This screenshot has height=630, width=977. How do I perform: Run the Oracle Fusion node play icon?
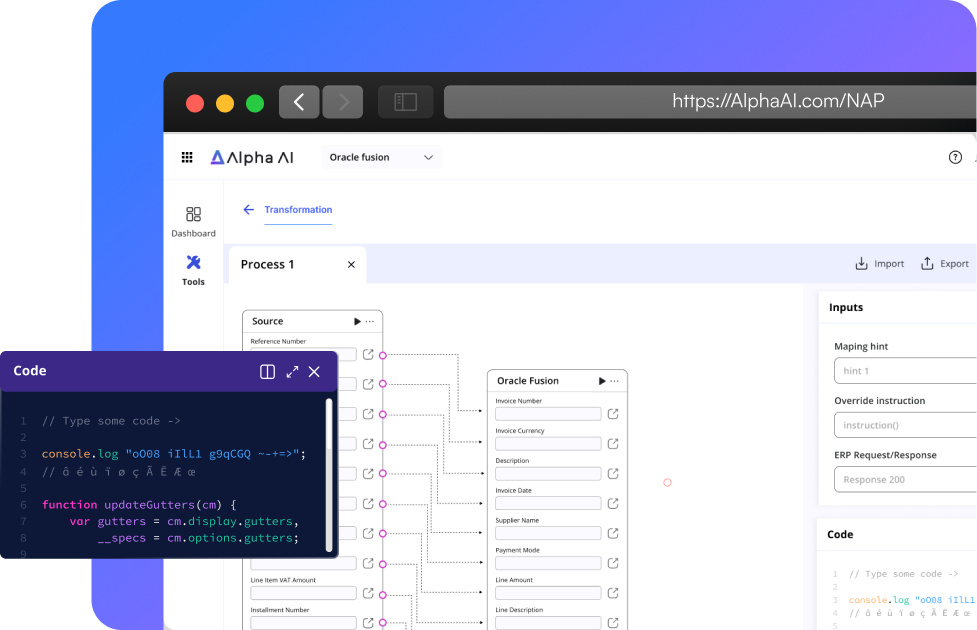(602, 381)
